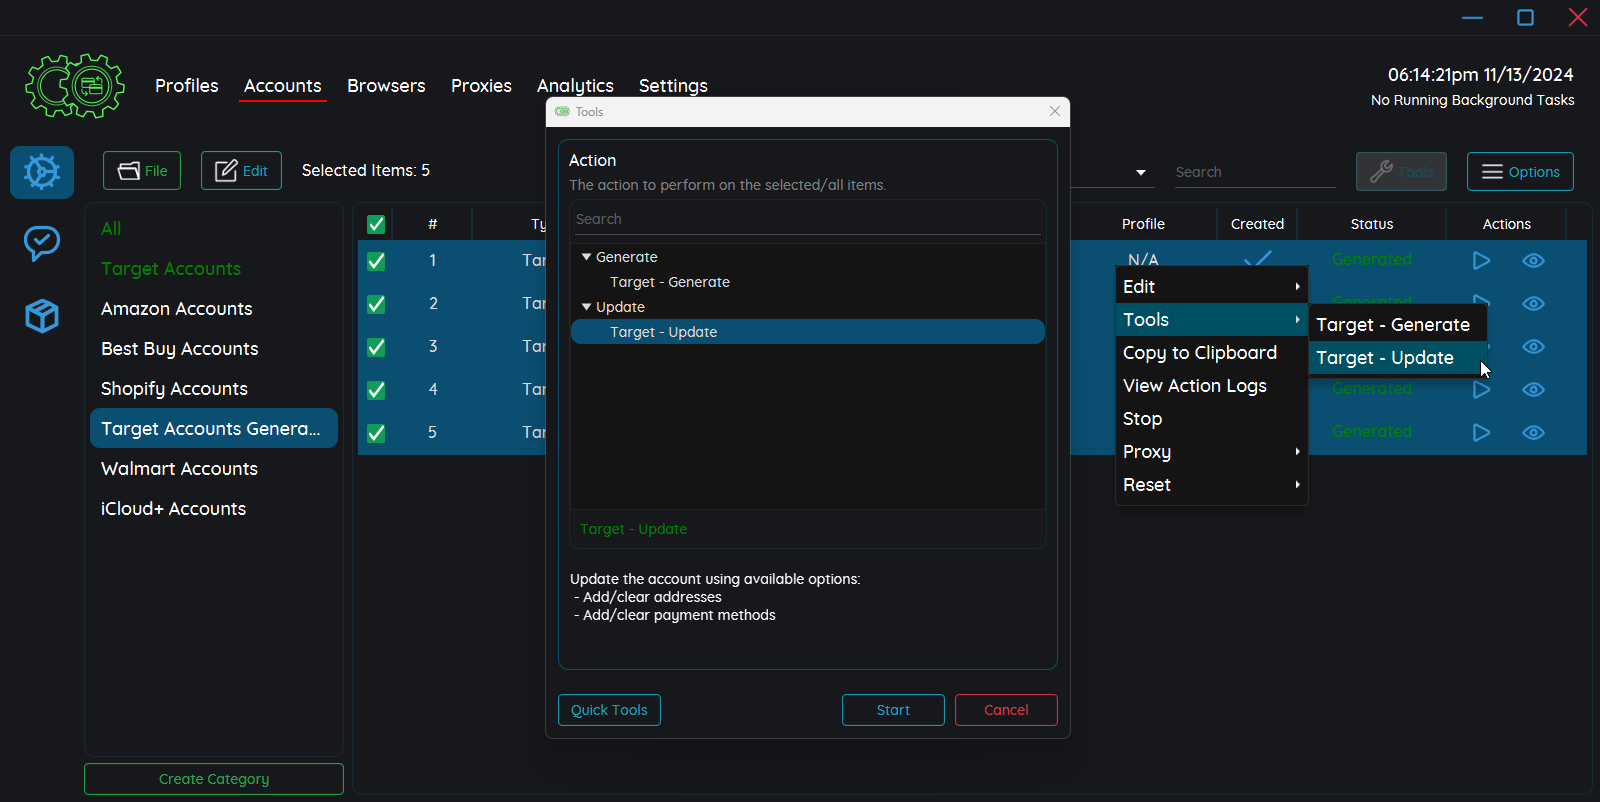Image resolution: width=1600 pixels, height=802 pixels.
Task: Open the dropdown arrow beside Search field
Action: 1140,172
